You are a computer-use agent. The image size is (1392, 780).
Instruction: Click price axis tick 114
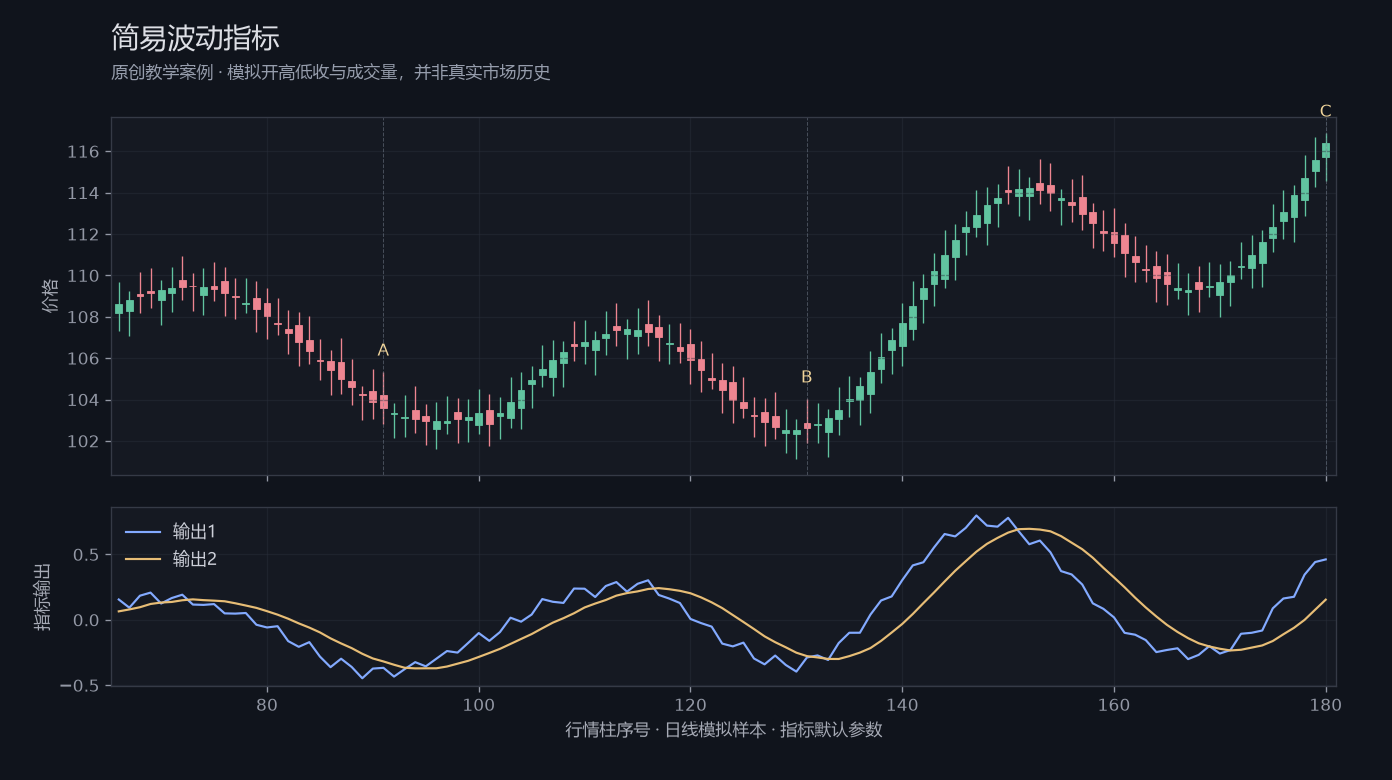(84, 193)
